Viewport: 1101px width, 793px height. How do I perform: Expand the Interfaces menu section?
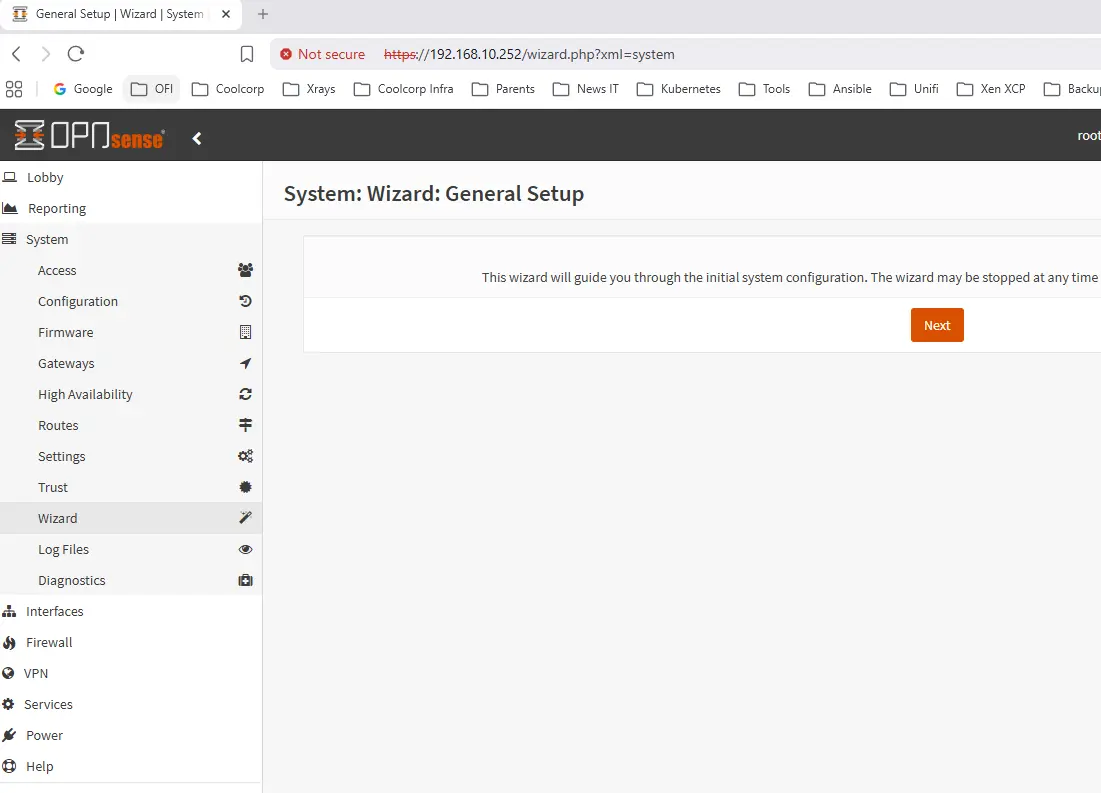pos(54,611)
